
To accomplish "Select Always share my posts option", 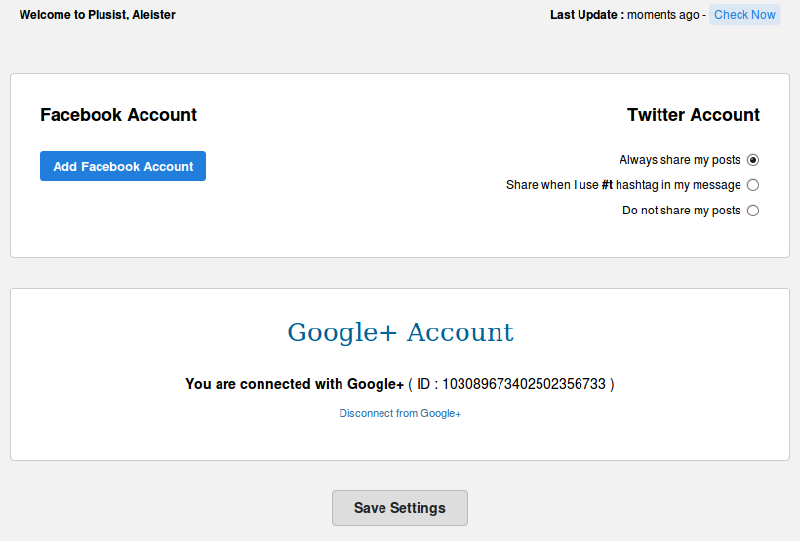I will pos(753,160).
